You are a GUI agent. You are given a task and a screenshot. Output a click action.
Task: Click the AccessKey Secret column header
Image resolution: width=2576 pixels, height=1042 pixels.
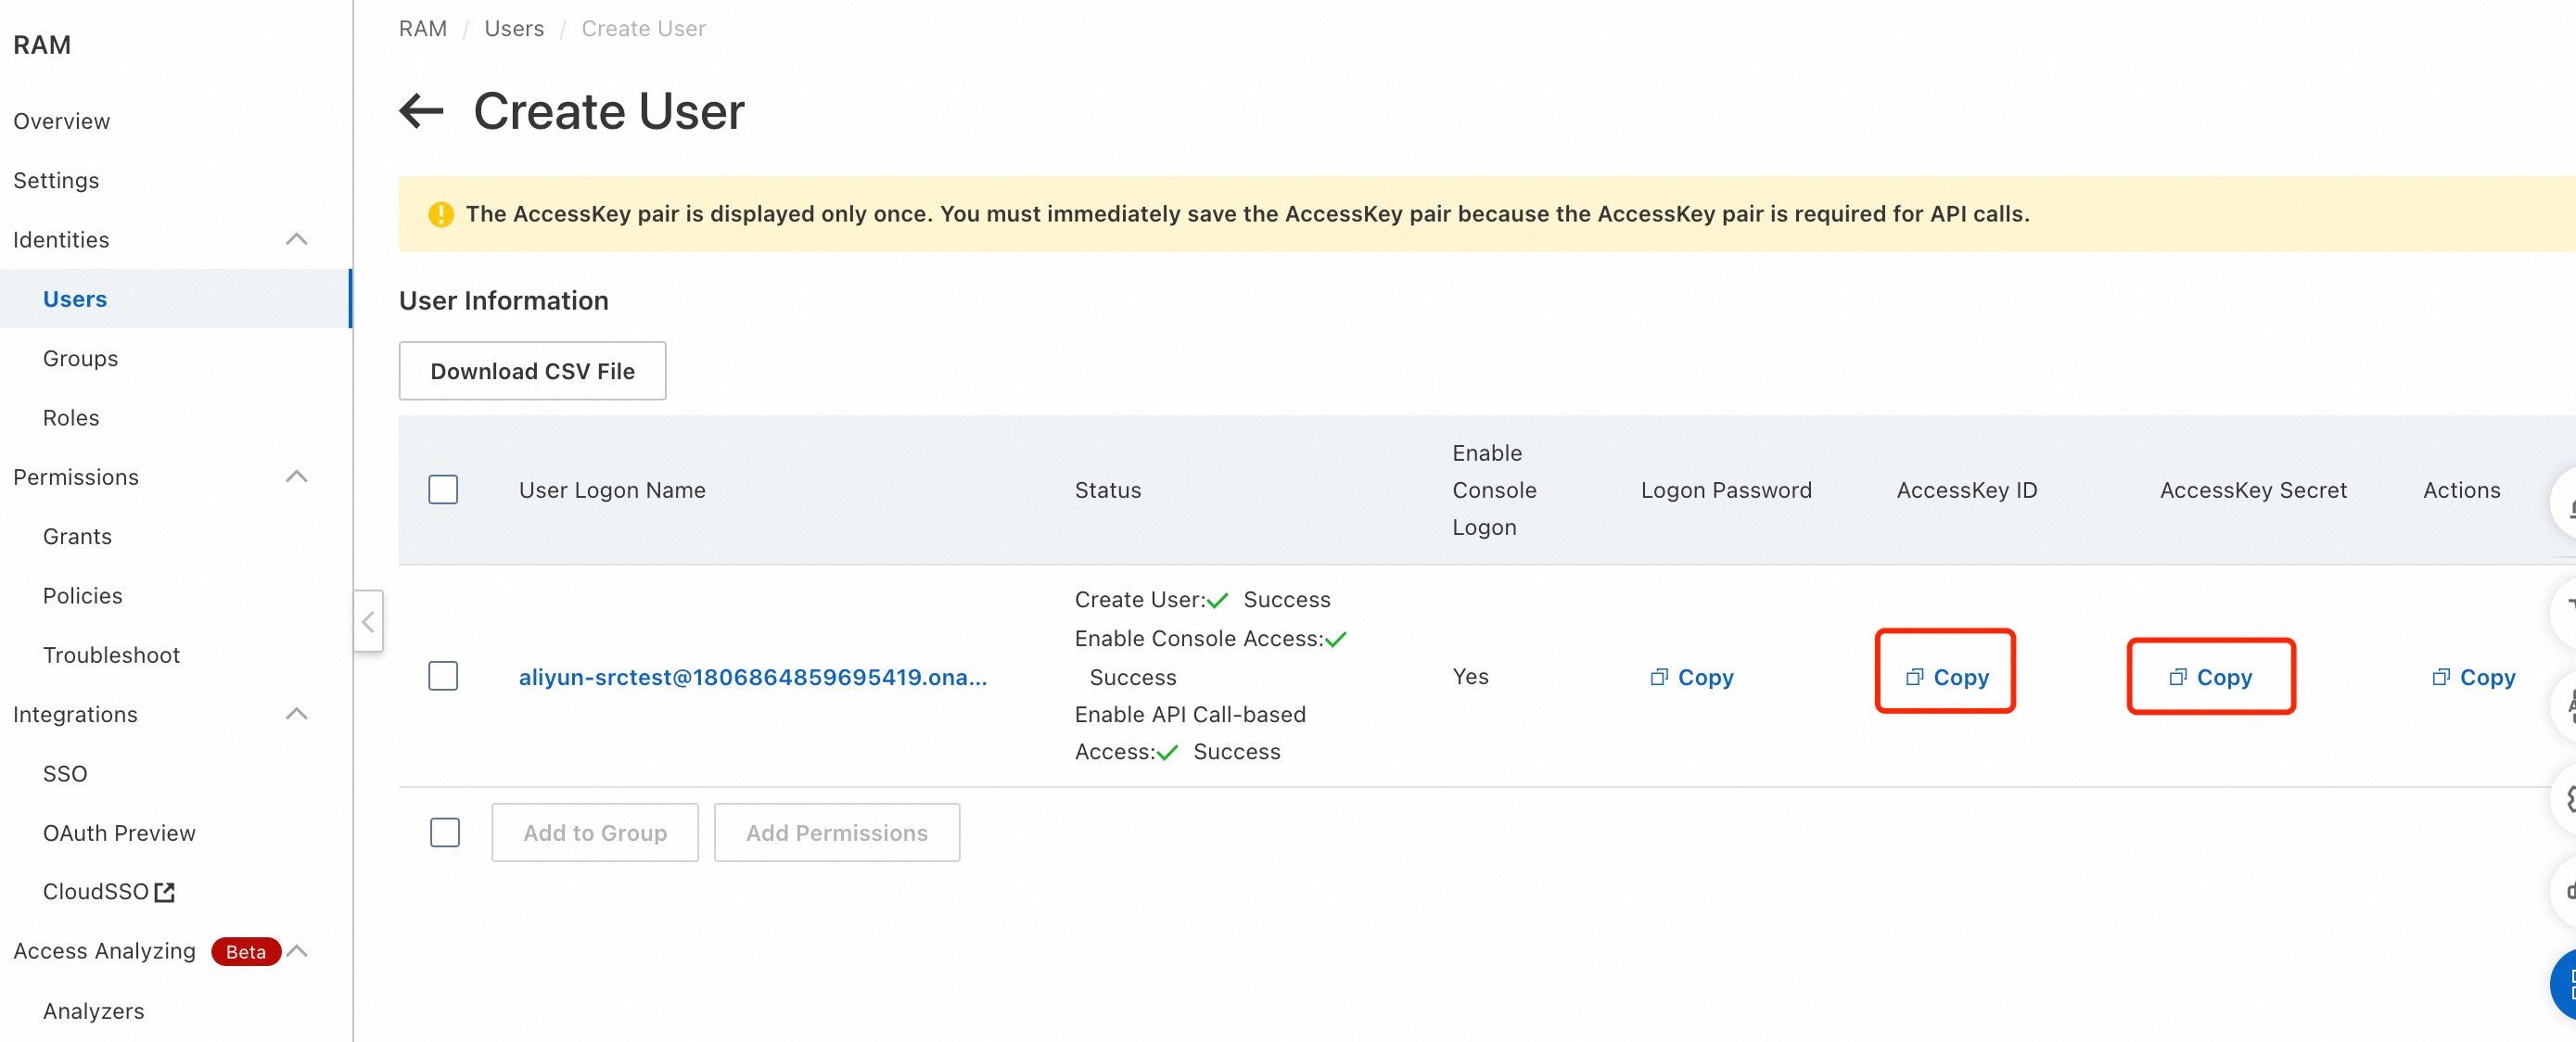[x=2253, y=490]
